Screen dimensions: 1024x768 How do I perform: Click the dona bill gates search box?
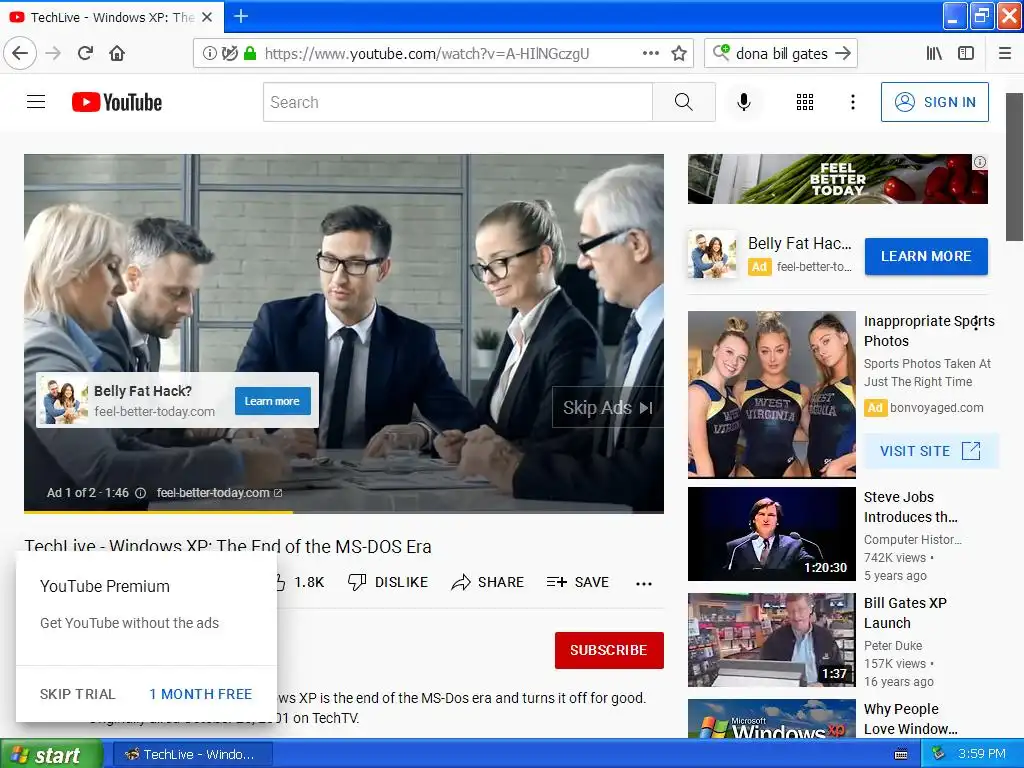[780, 54]
